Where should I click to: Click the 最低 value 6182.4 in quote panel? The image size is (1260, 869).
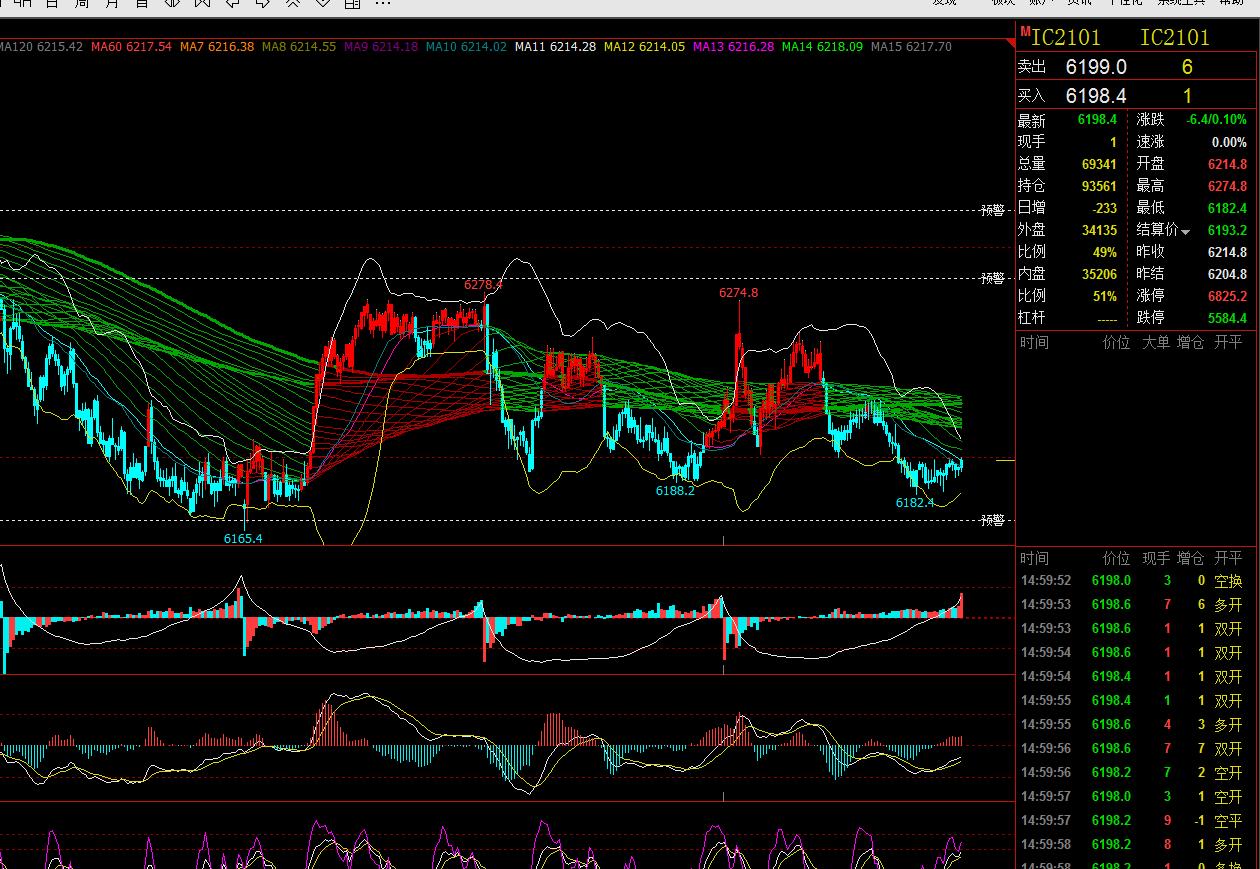[x=1227, y=208]
